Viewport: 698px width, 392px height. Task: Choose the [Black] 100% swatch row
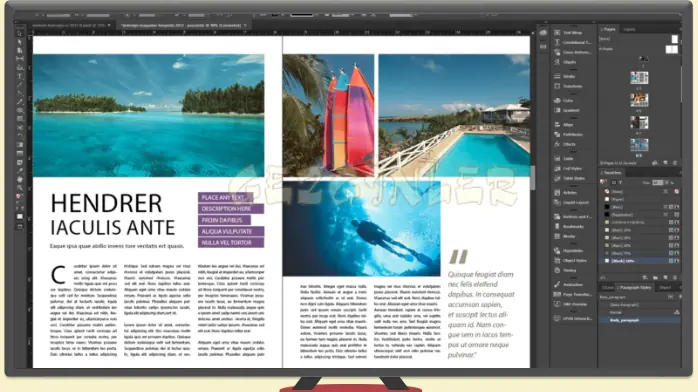[640, 261]
